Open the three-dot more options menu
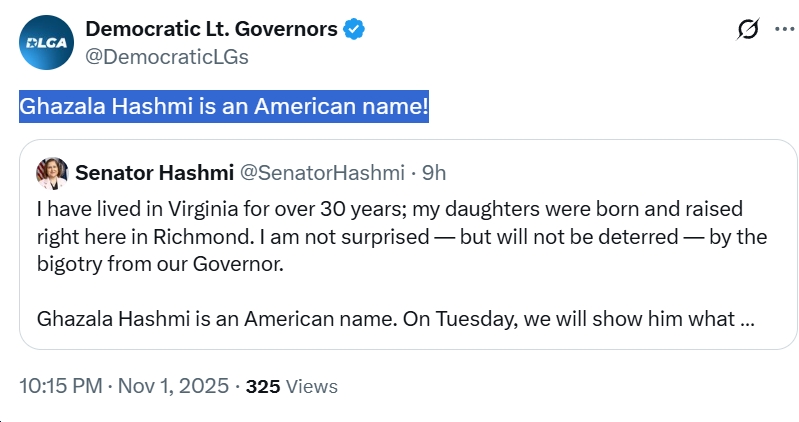The image size is (799, 422). [784, 30]
